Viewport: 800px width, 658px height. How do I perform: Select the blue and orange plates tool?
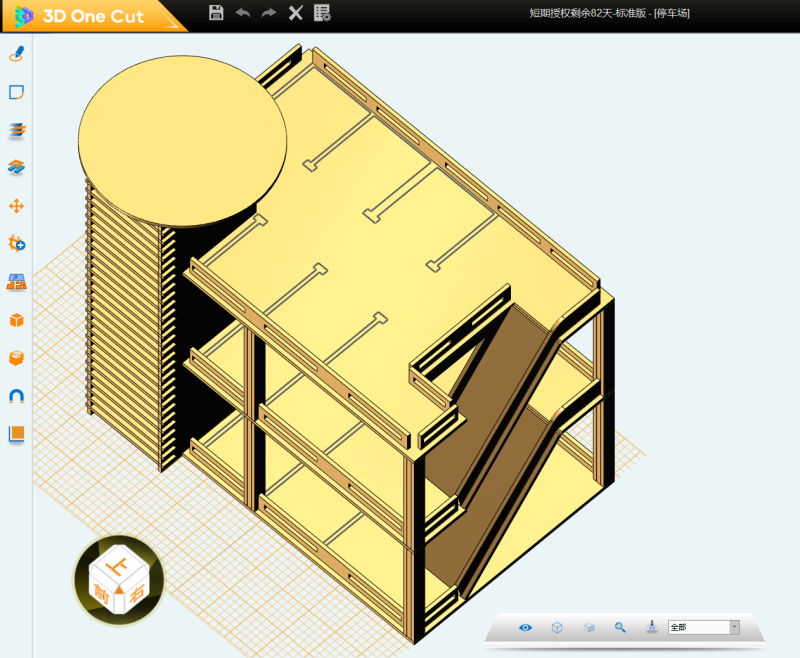click(x=16, y=167)
